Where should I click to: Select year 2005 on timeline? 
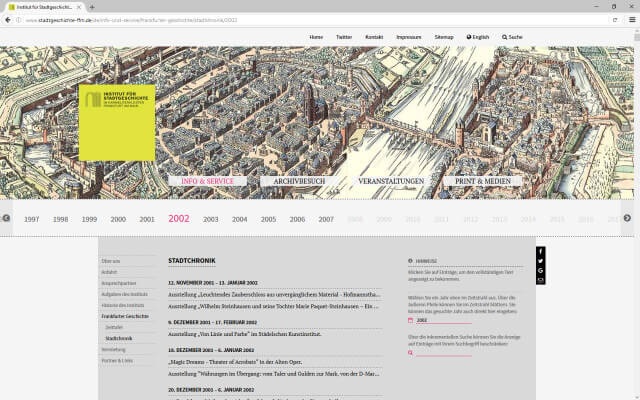pos(268,219)
